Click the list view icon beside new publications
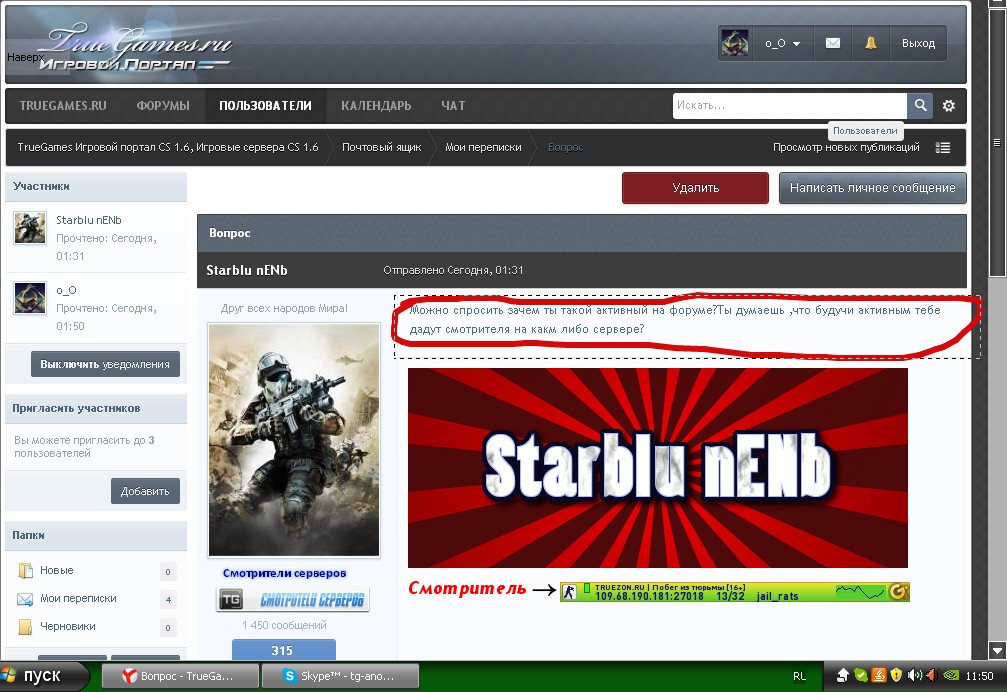 coord(943,147)
